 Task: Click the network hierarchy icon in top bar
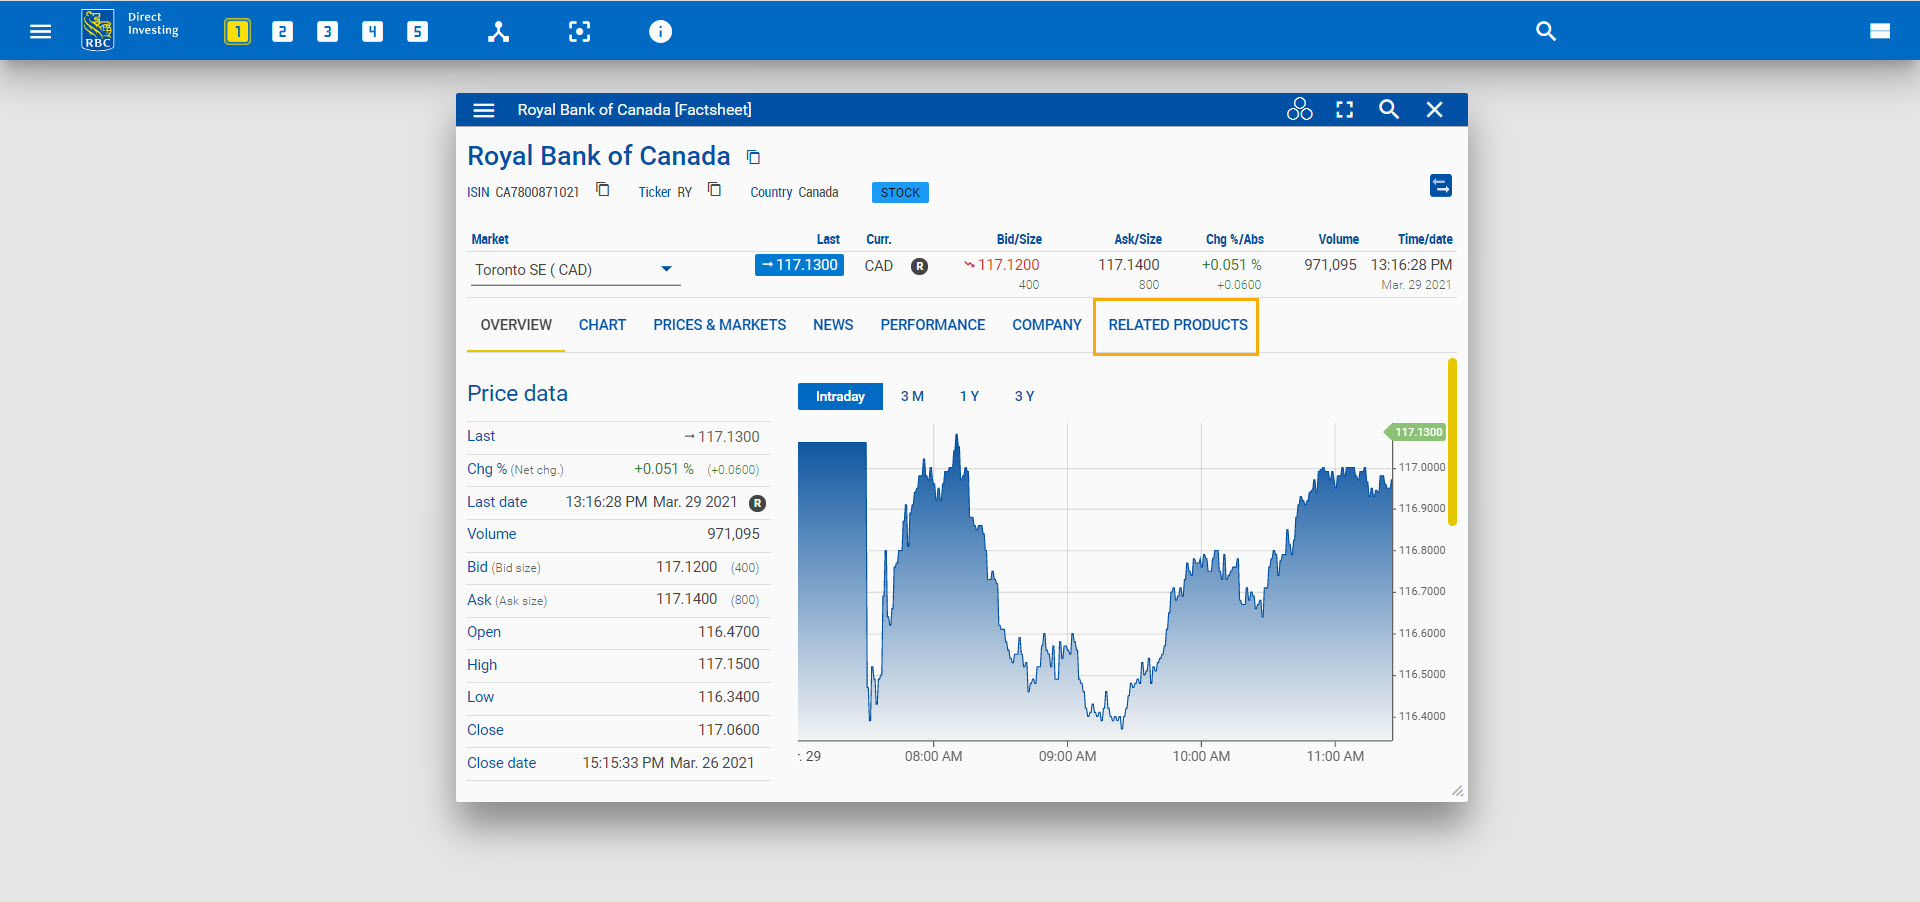tap(498, 32)
